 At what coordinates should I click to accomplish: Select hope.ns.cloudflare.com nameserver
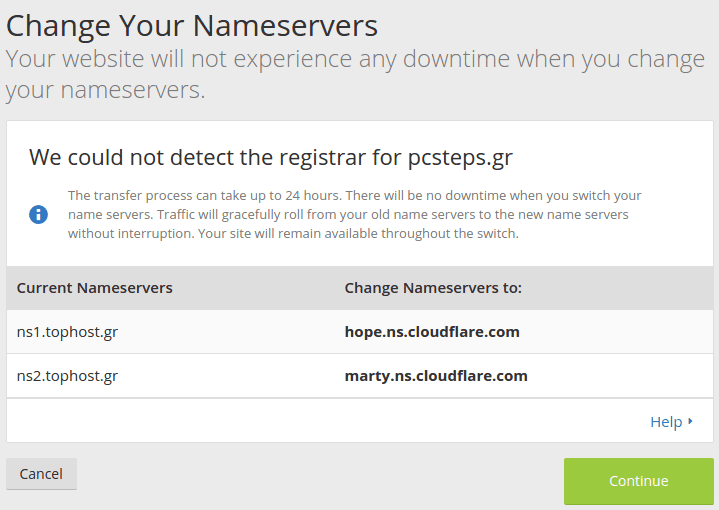coord(432,332)
